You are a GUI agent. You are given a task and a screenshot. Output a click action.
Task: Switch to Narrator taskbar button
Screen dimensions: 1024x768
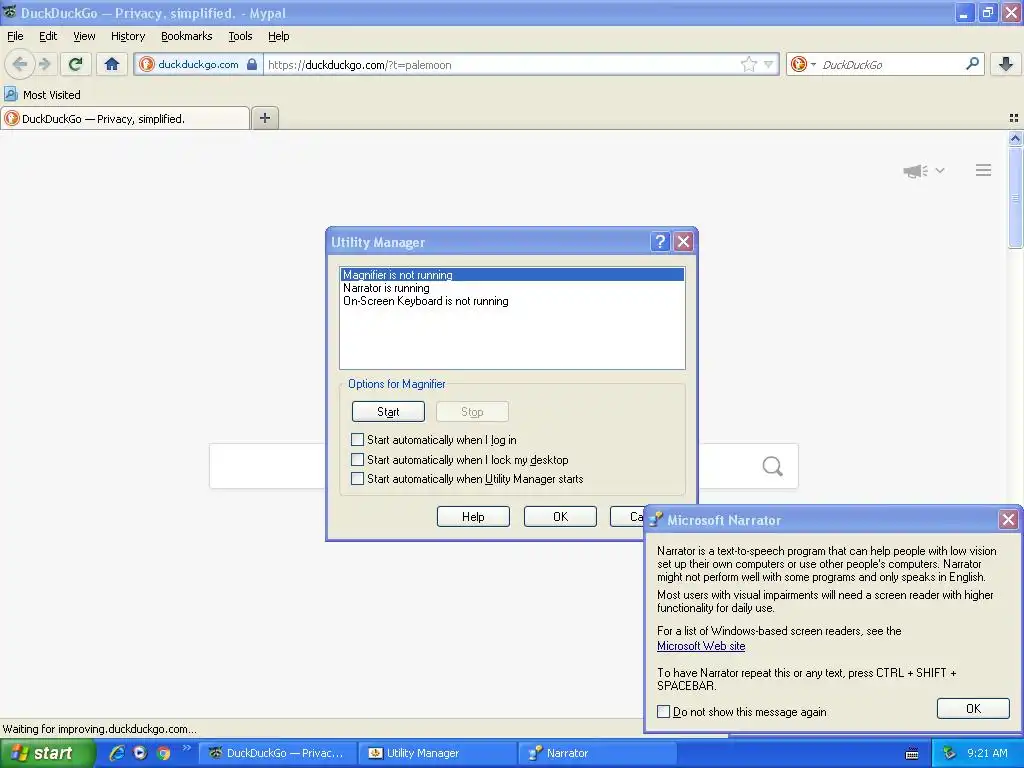tap(597, 753)
